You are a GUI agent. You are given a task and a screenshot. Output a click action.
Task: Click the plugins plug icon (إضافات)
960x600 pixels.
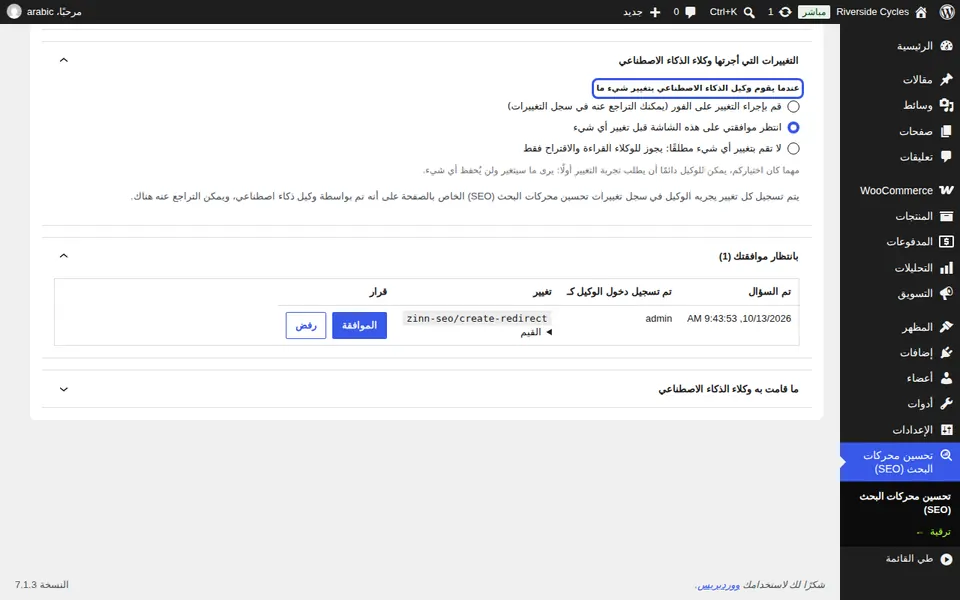click(947, 353)
